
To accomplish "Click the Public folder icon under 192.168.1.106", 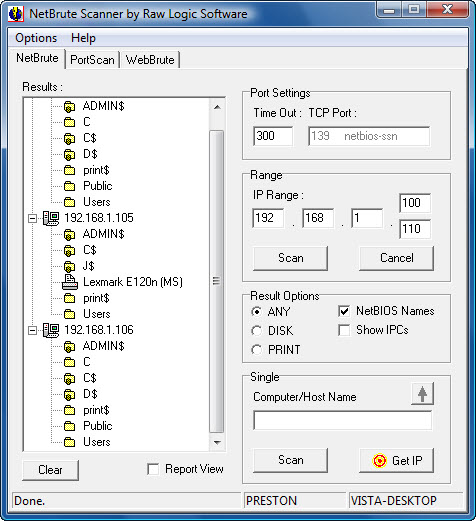I will click(x=69, y=426).
